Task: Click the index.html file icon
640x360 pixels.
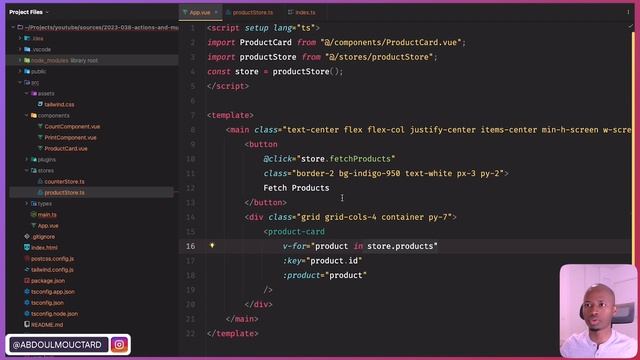Action: pos(27,248)
